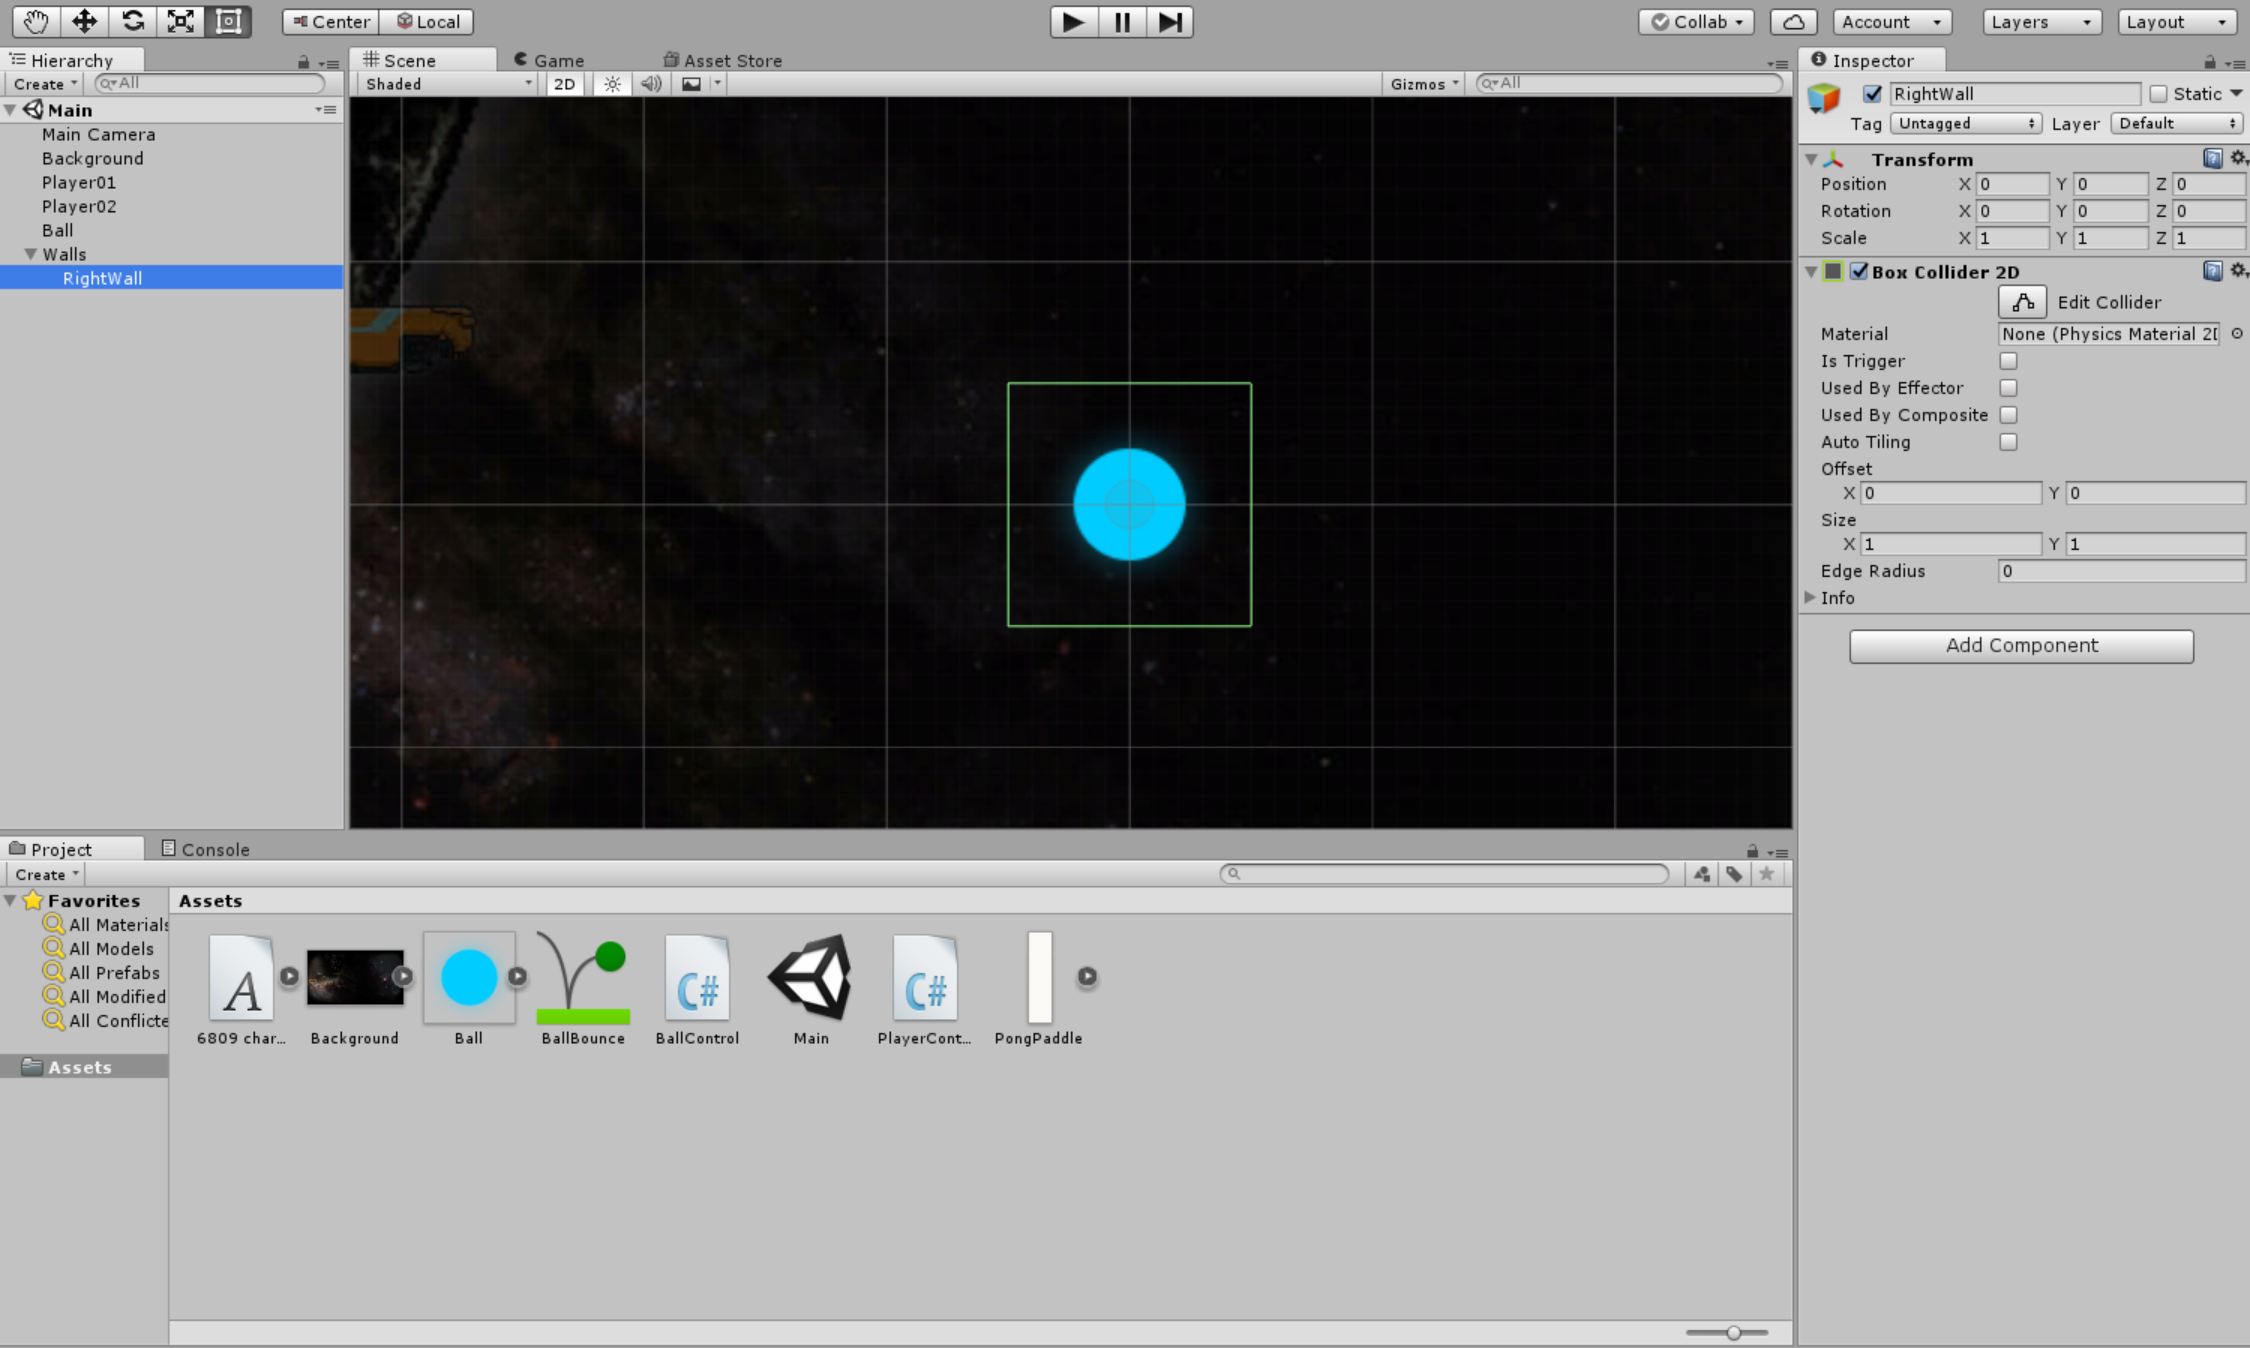This screenshot has height=1348, width=2250.
Task: Select the Move tool
Action: coord(84,21)
